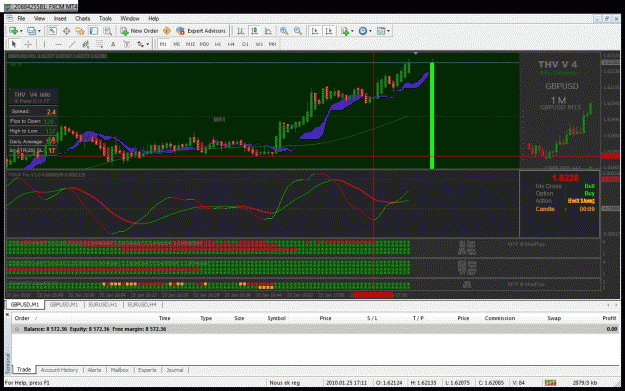The width and height of the screenshot is (625, 391).
Task: Open the Journal terminal tab
Action: click(x=175, y=370)
